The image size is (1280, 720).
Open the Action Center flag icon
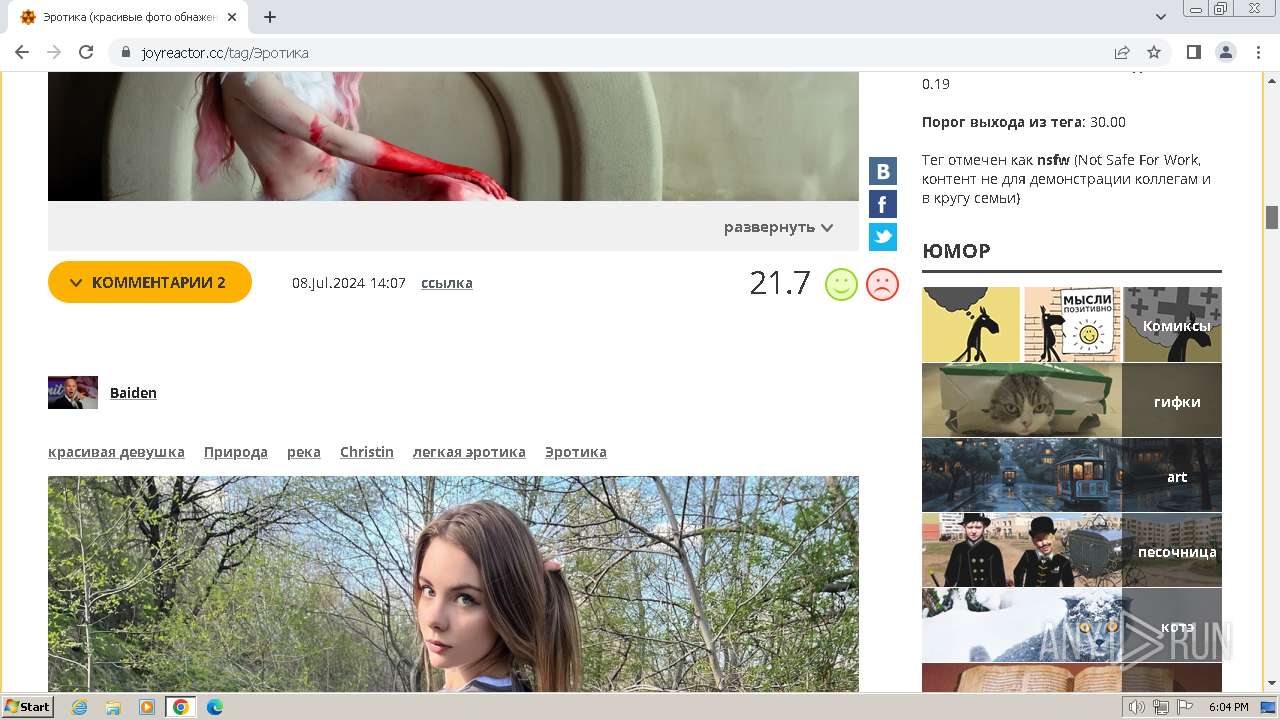click(x=1186, y=707)
